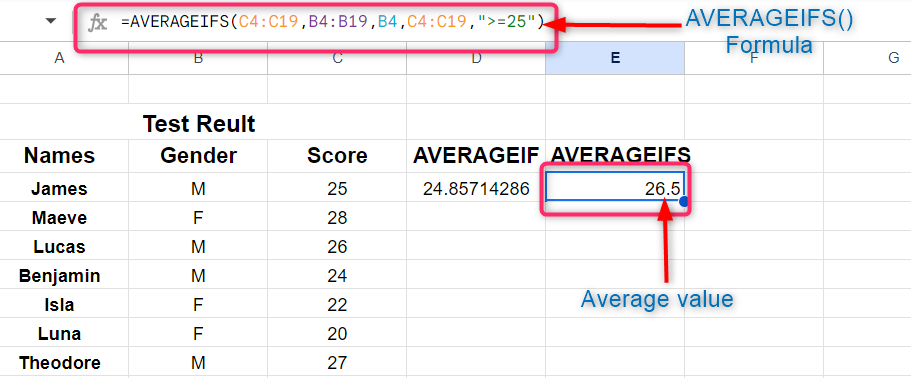This screenshot has height=378, width=911.
Task: Select the cell containing Isla
Action: click(59, 304)
